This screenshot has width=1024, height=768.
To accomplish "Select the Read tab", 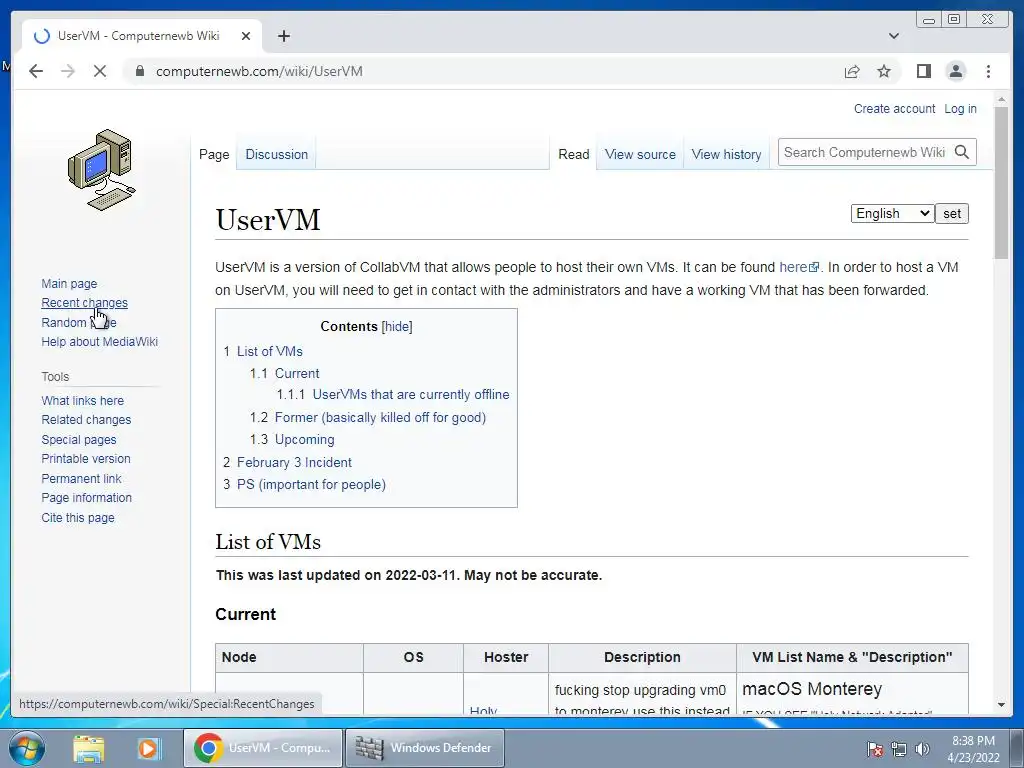I will coord(573,155).
